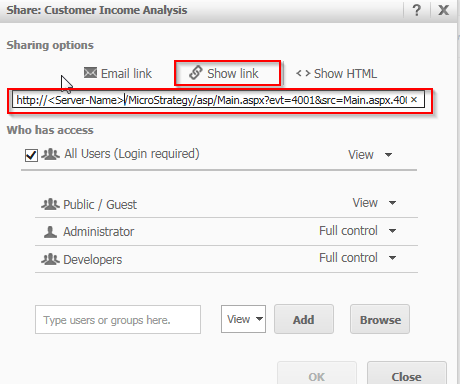Click the 'All Users (Login required)' label
The width and height of the screenshot is (460, 384).
(132, 154)
